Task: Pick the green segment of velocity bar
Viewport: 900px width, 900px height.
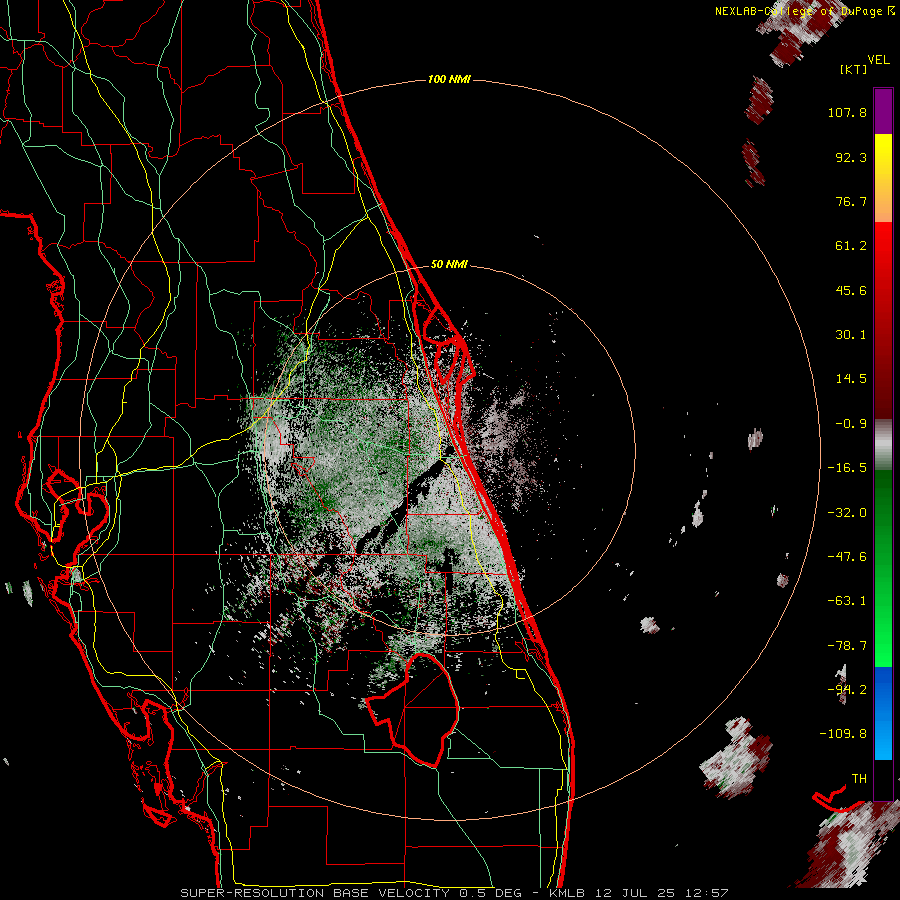Action: coord(883,568)
